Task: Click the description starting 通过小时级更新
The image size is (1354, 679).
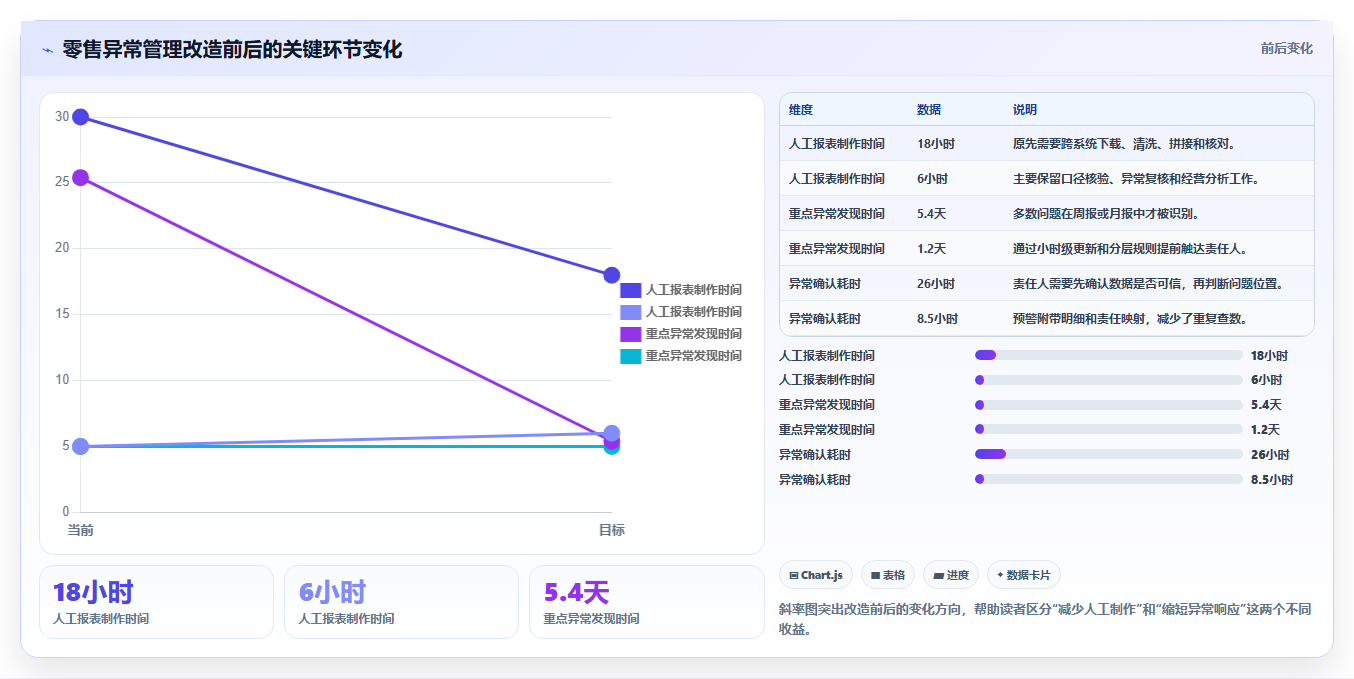Action: point(1130,249)
